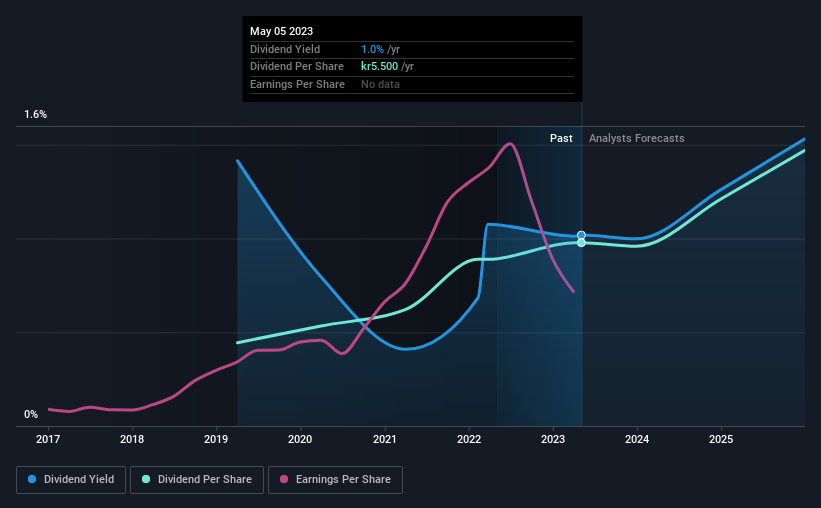Select the teal Dividend Per Share data point marker
Image resolution: width=821 pixels, height=508 pixels.
[x=581, y=242]
